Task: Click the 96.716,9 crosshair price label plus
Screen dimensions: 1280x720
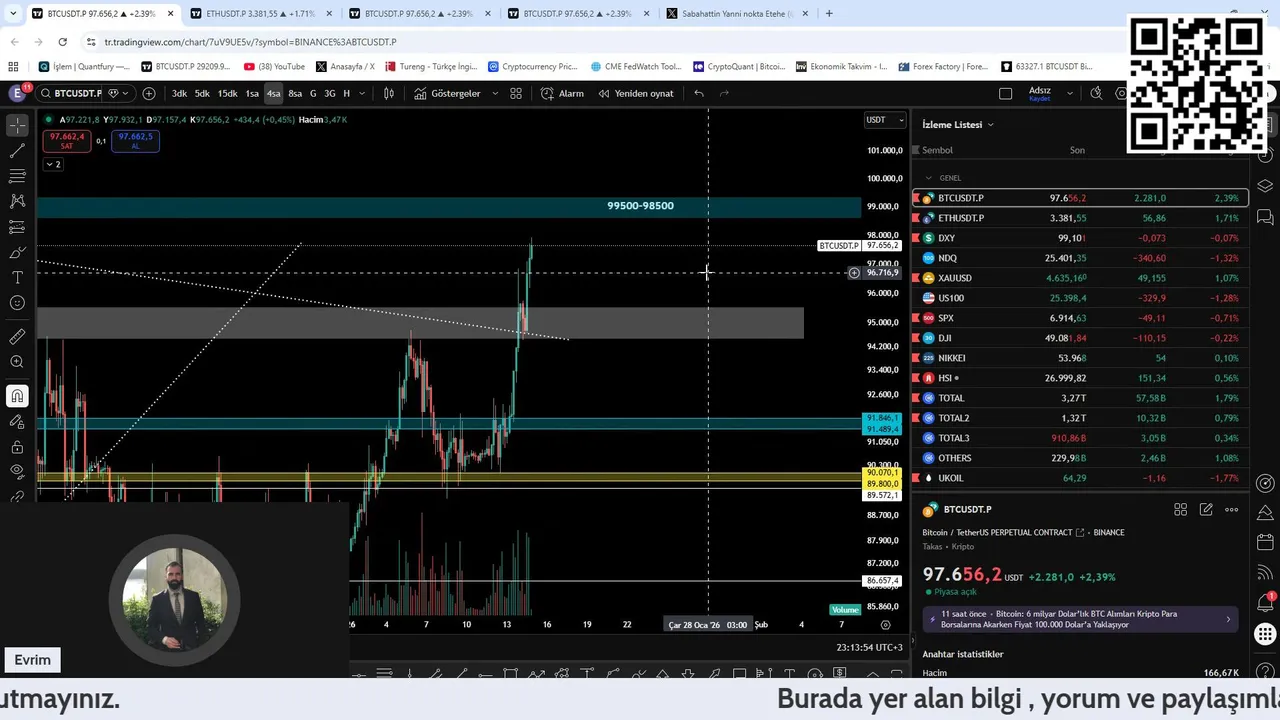Action: tap(854, 273)
